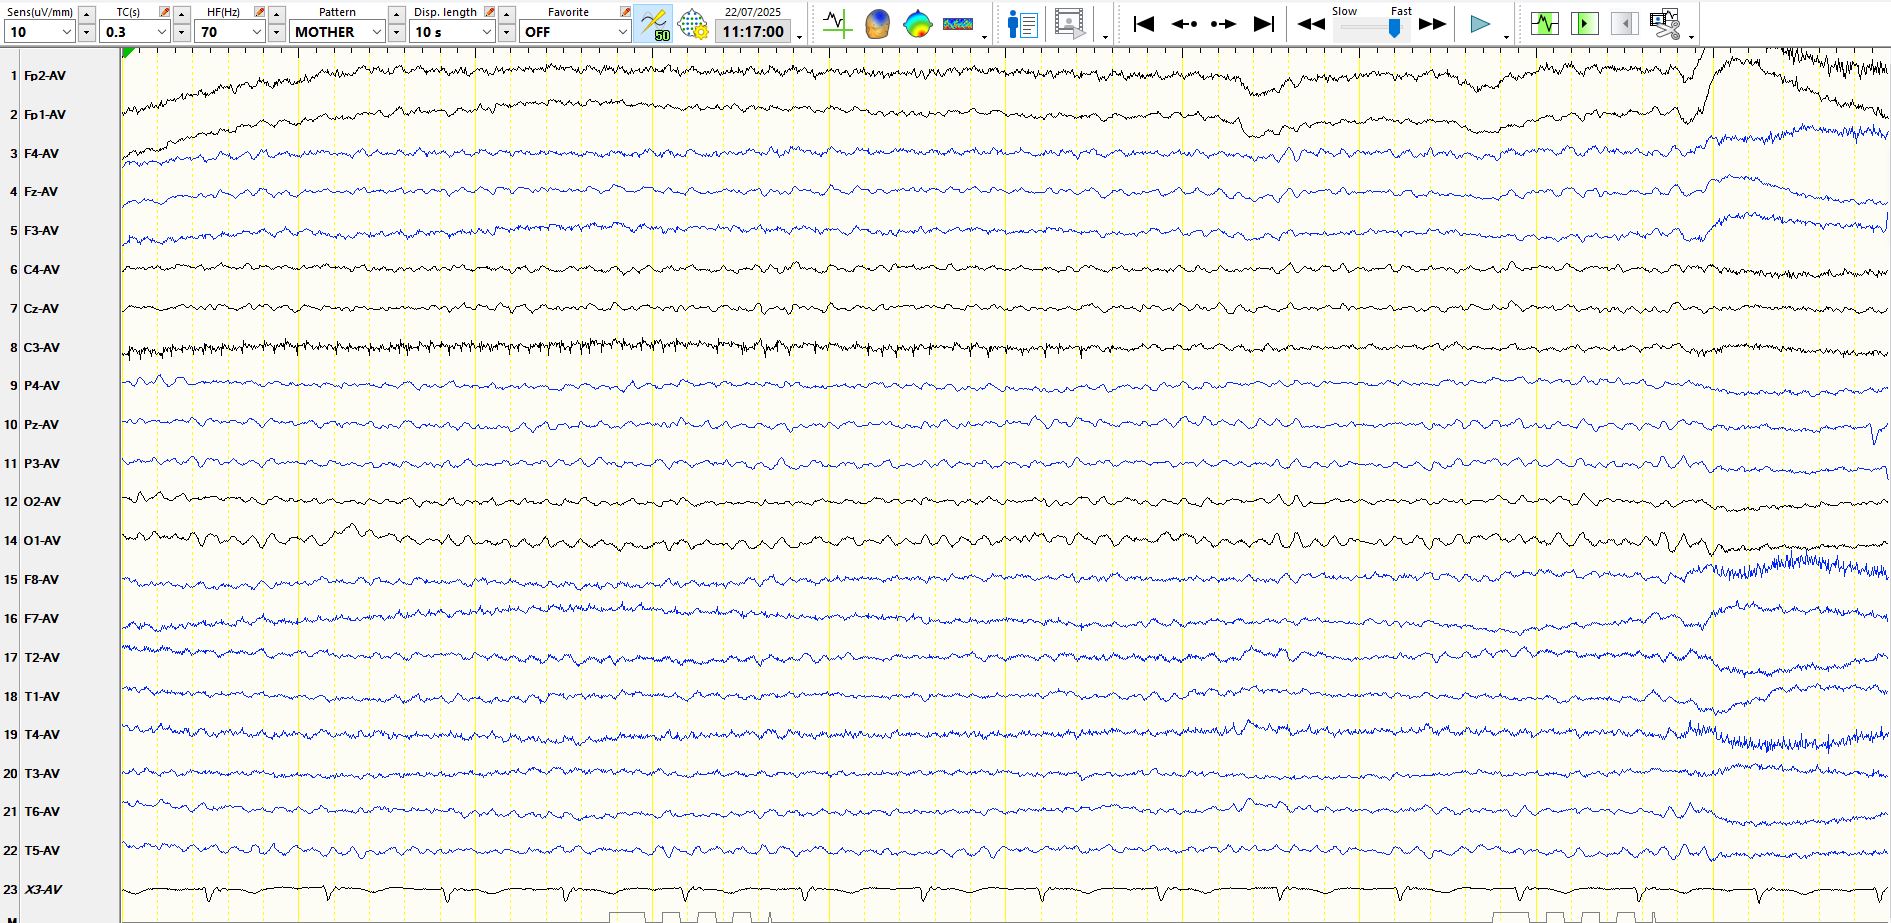Jump to the start of recording

1144,23
